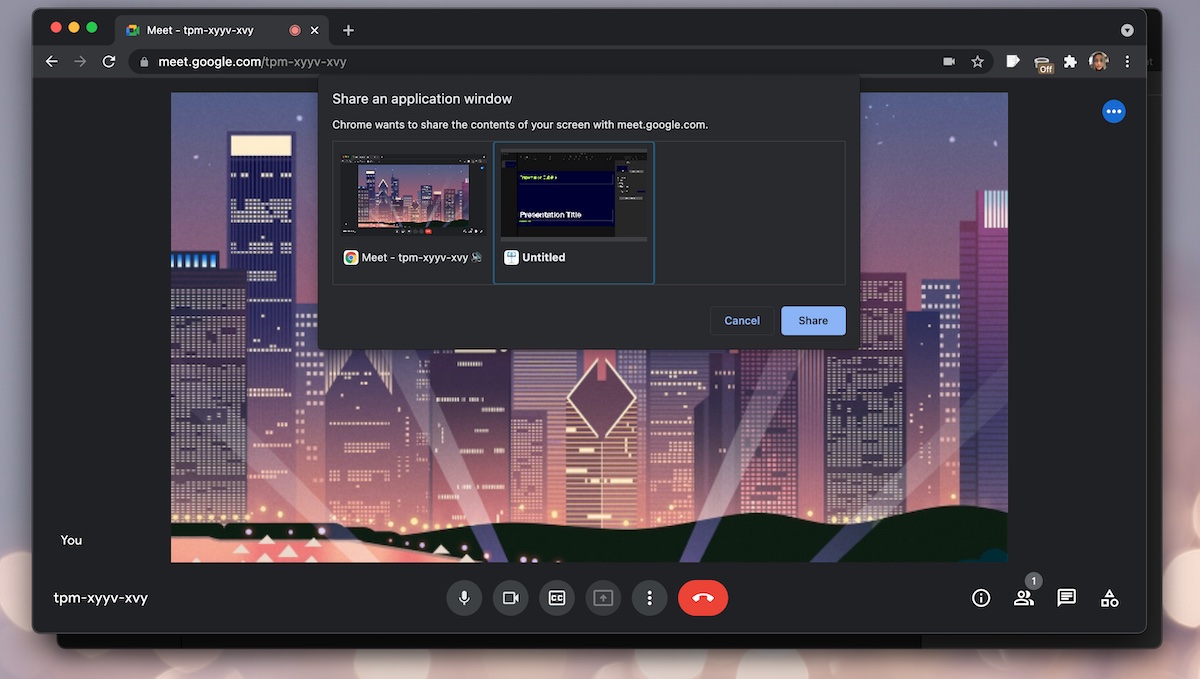Open the Activities shapes icon

tap(1109, 598)
